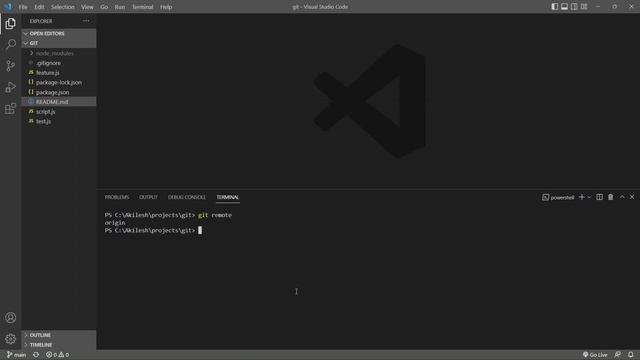
Task: Open the launch profile dropdown arrow
Action: (x=589, y=197)
